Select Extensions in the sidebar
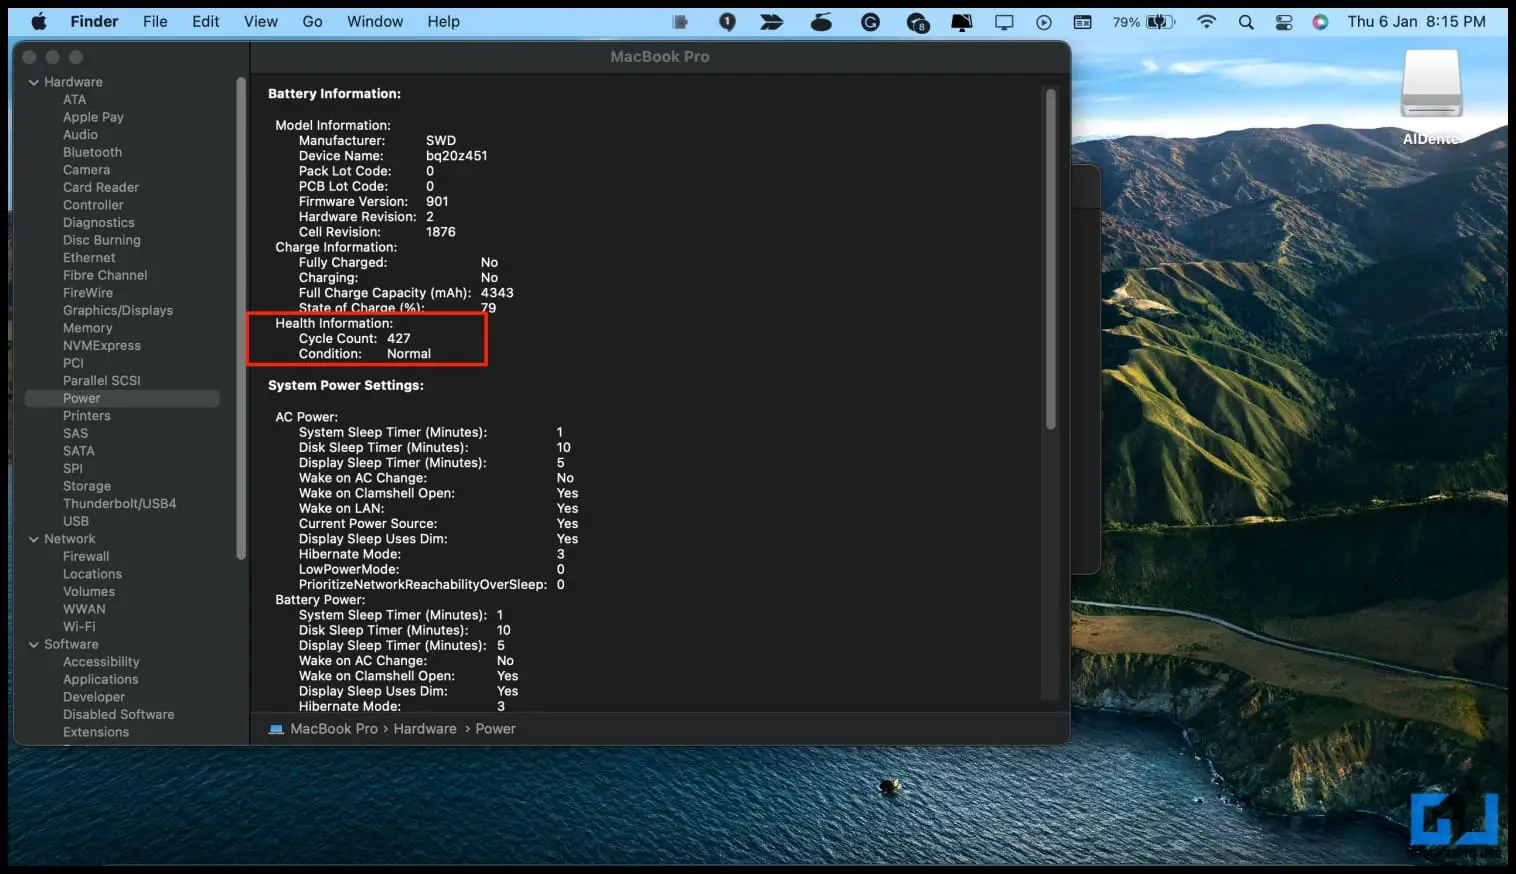 click(x=96, y=732)
